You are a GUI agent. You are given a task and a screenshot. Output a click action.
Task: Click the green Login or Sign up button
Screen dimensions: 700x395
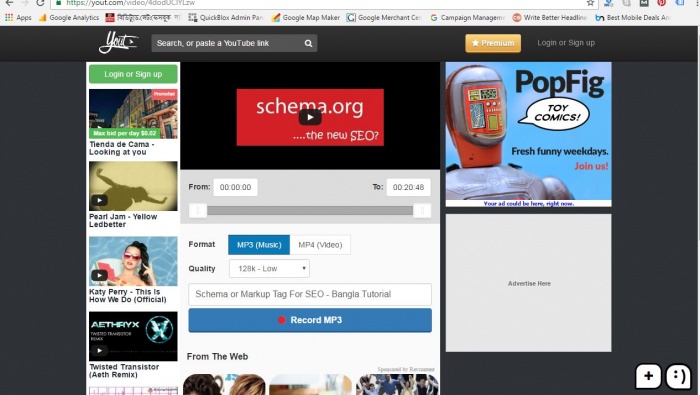(133, 74)
